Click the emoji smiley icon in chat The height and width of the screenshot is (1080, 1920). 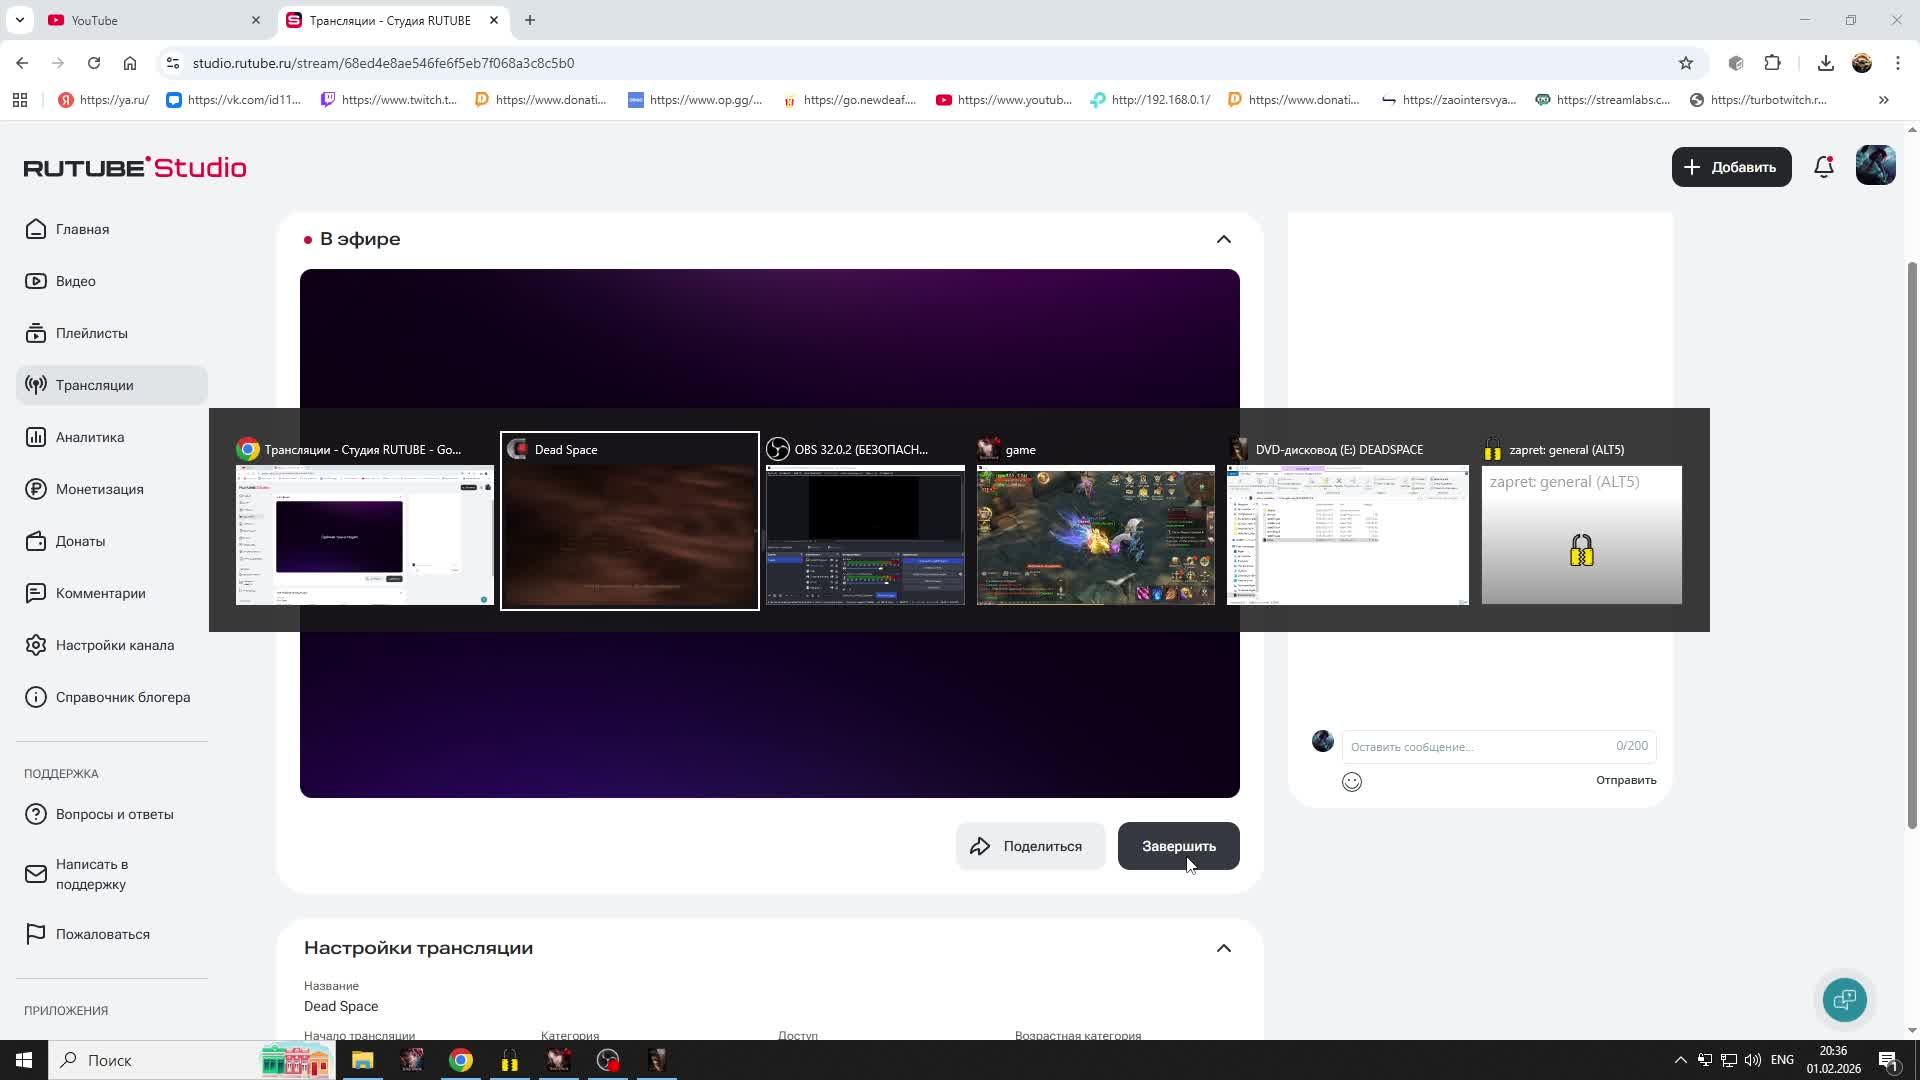point(1352,782)
